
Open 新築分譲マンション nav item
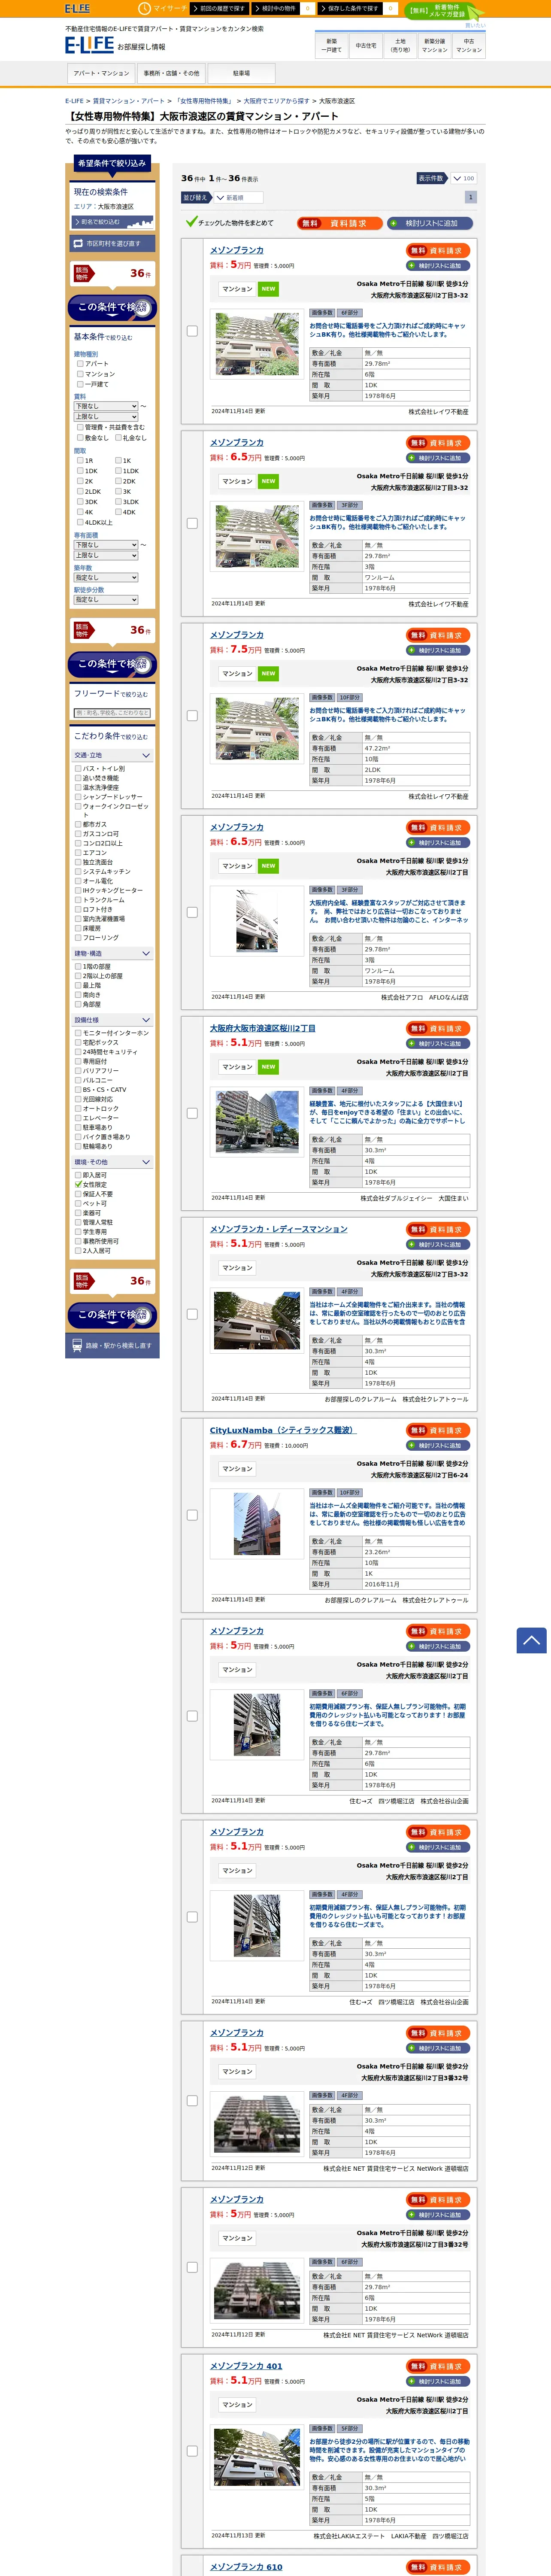coord(435,45)
